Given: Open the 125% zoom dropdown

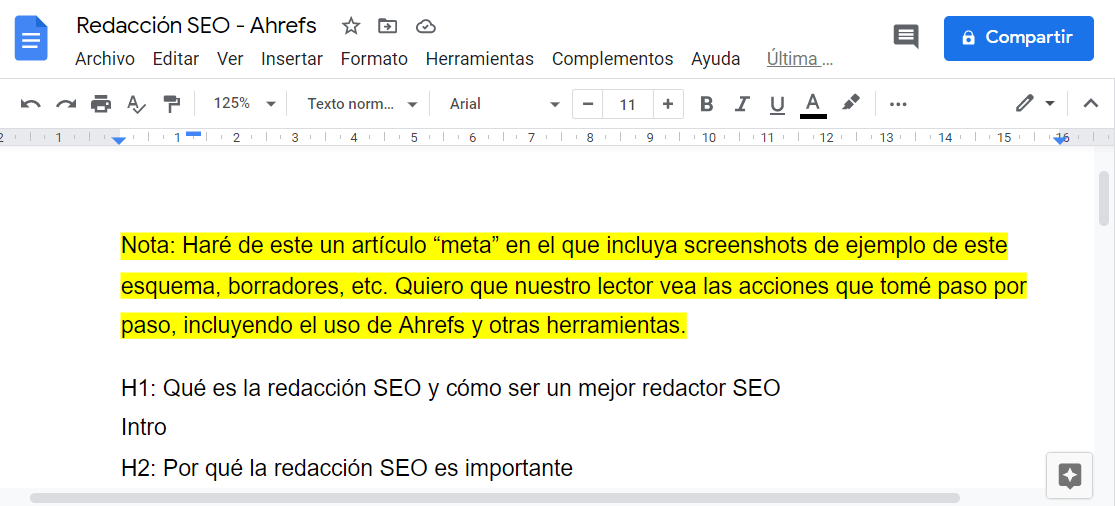Looking at the screenshot, I should [x=244, y=104].
